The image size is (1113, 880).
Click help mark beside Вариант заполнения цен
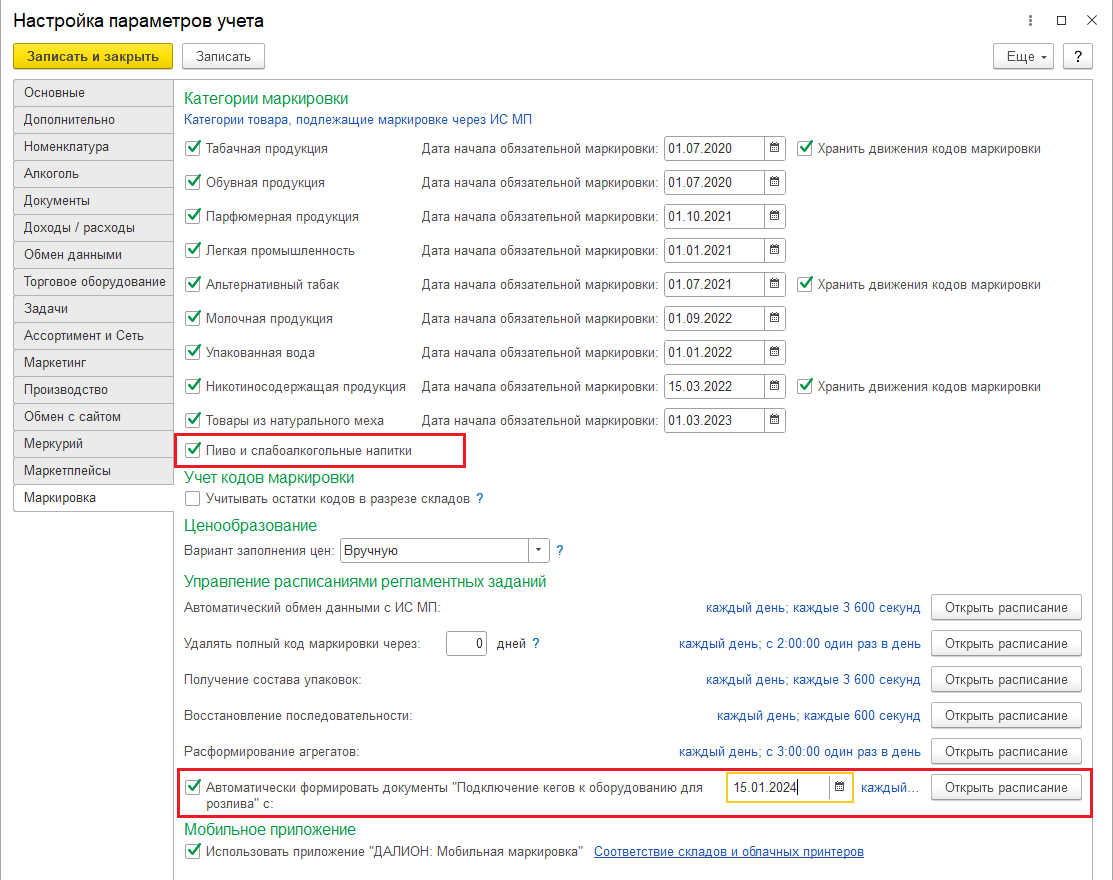(559, 550)
